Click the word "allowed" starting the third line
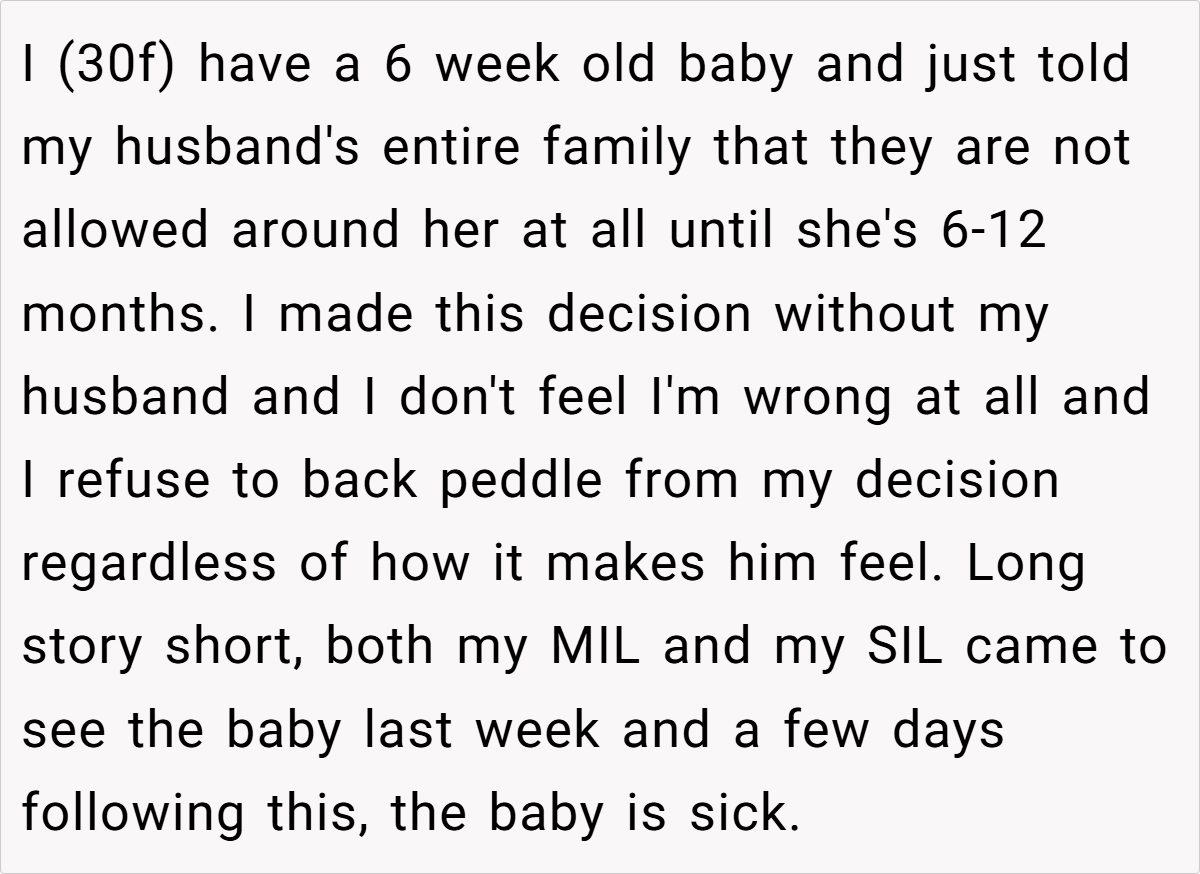Screen dimensions: 1200x874 pos(116,230)
